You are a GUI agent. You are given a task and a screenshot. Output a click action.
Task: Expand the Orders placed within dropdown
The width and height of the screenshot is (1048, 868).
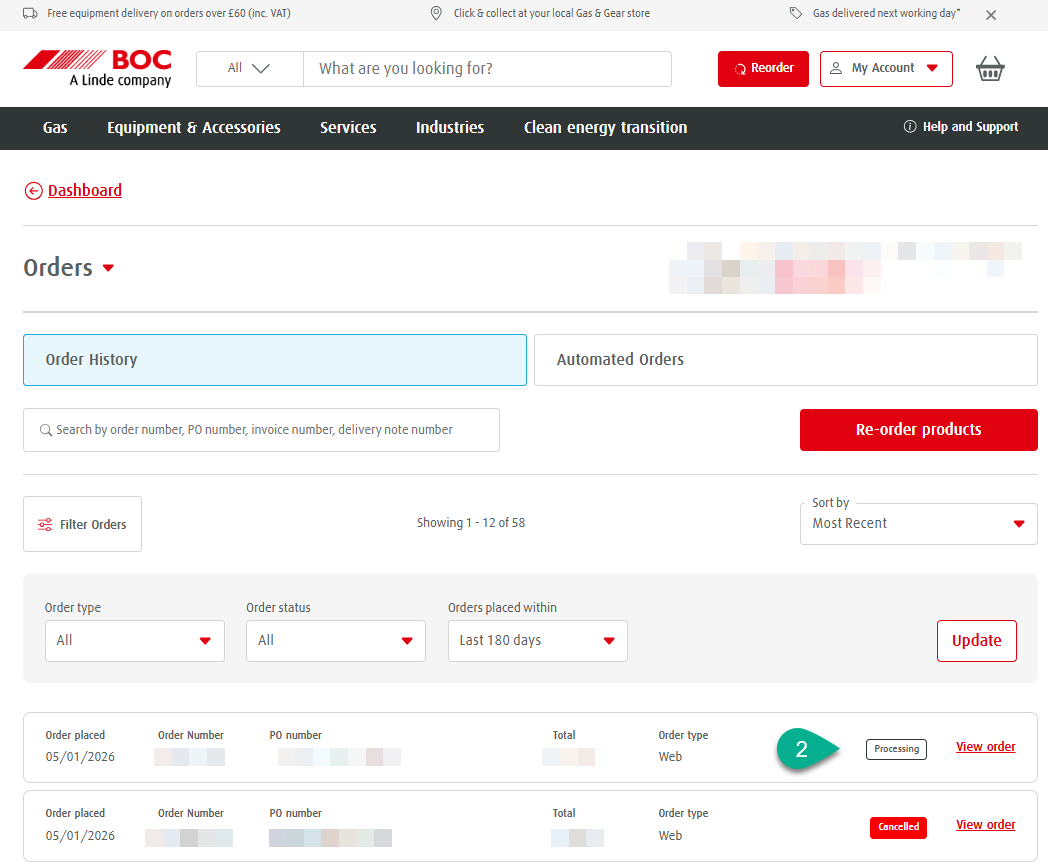[x=537, y=640]
